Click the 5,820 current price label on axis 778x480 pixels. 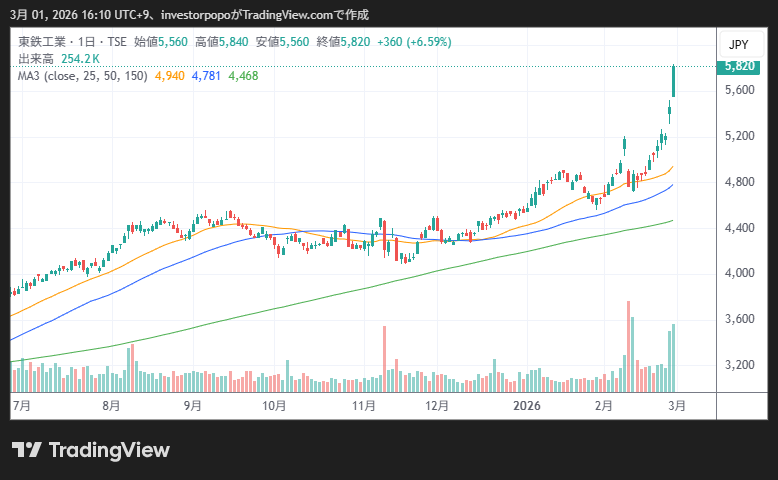[x=739, y=66]
